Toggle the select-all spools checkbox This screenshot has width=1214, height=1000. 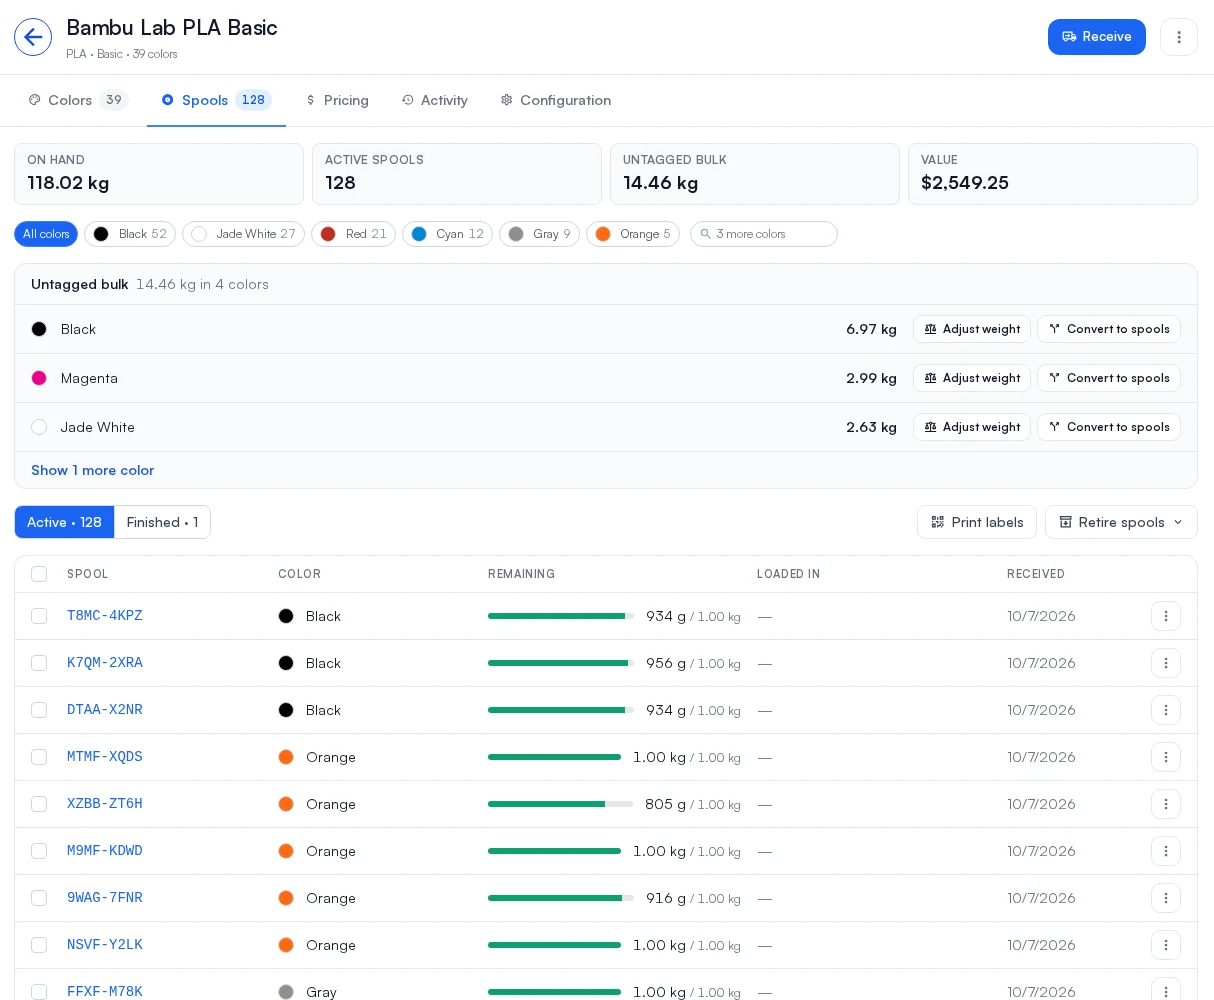pyautogui.click(x=39, y=574)
